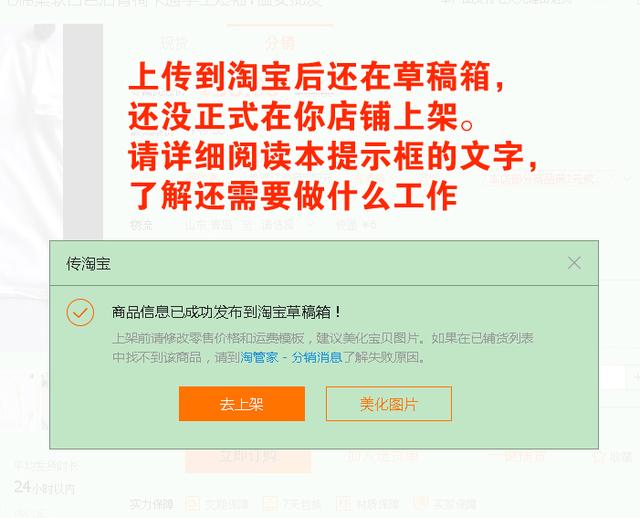640x518 pixels.
Task: Click the faded 一键铺货 button
Action: point(517,456)
